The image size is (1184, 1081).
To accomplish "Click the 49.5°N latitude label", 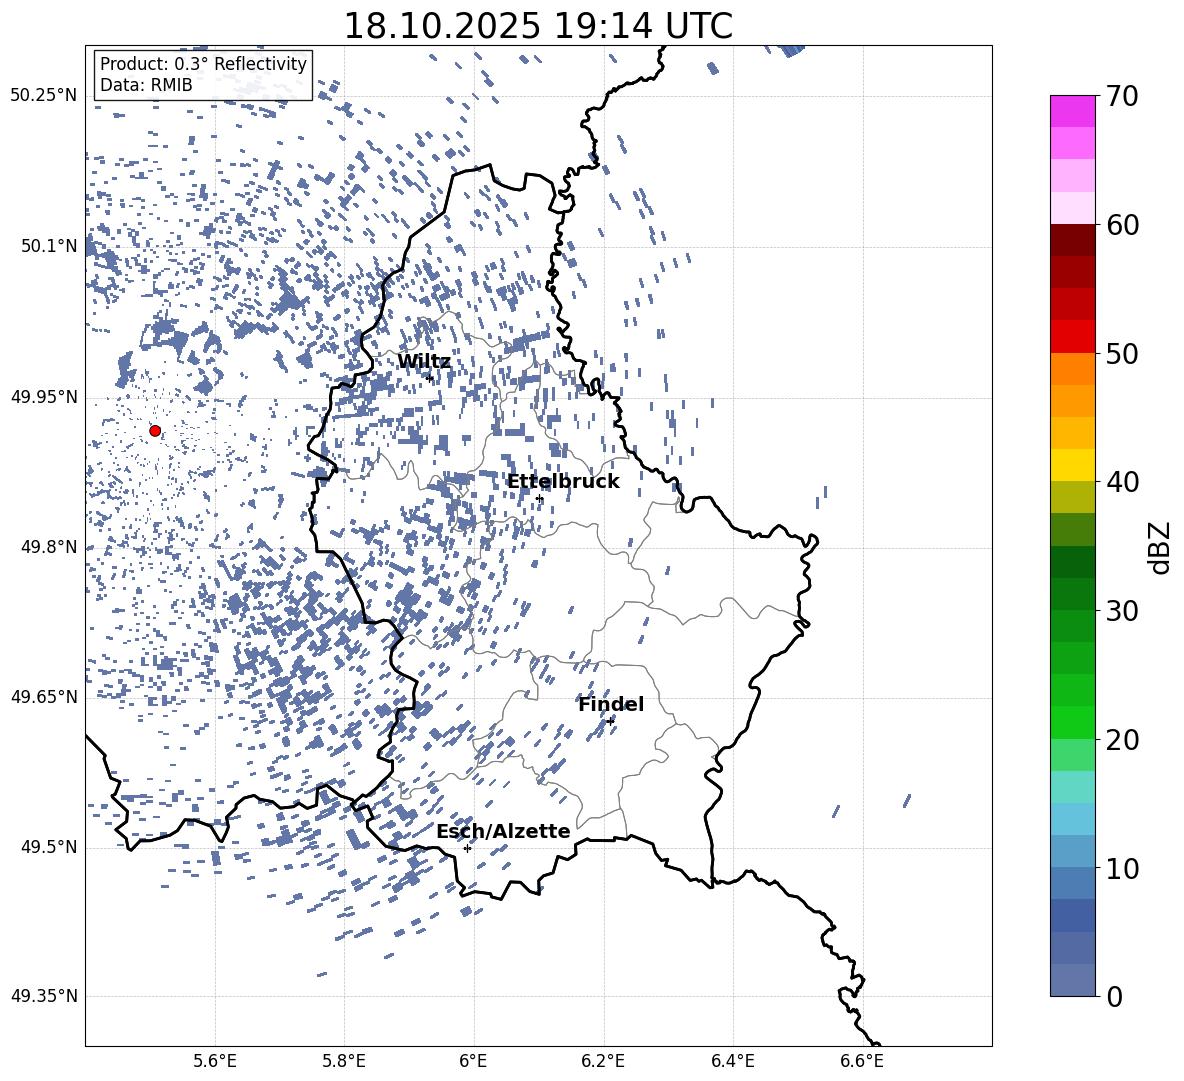I will tap(48, 847).
